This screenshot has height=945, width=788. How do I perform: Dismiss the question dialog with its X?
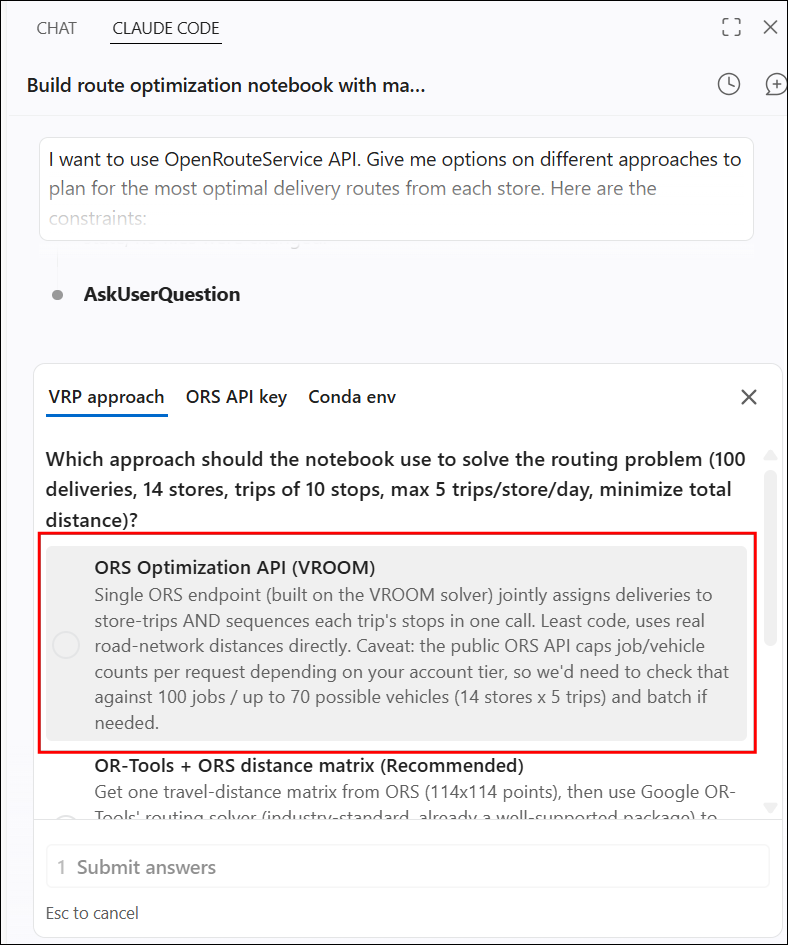tap(748, 397)
